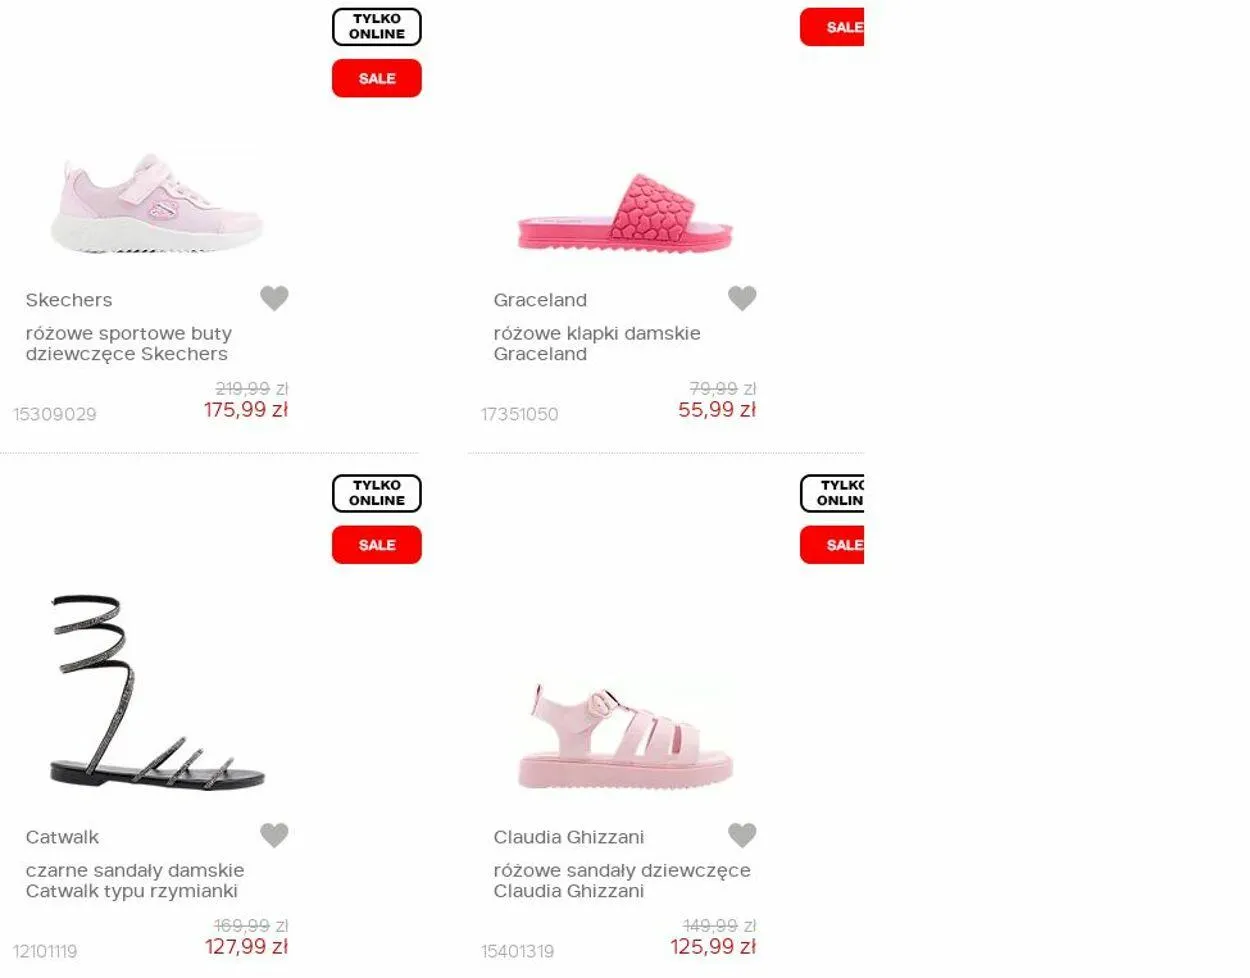
Task: Click SALE badge above Graceland slides
Action: point(832,27)
